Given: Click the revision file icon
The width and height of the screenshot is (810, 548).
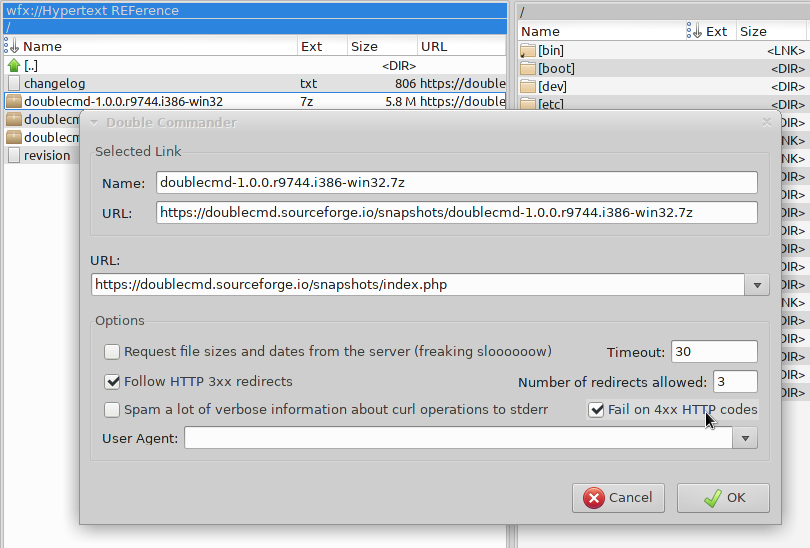Looking at the screenshot, I should [x=14, y=155].
